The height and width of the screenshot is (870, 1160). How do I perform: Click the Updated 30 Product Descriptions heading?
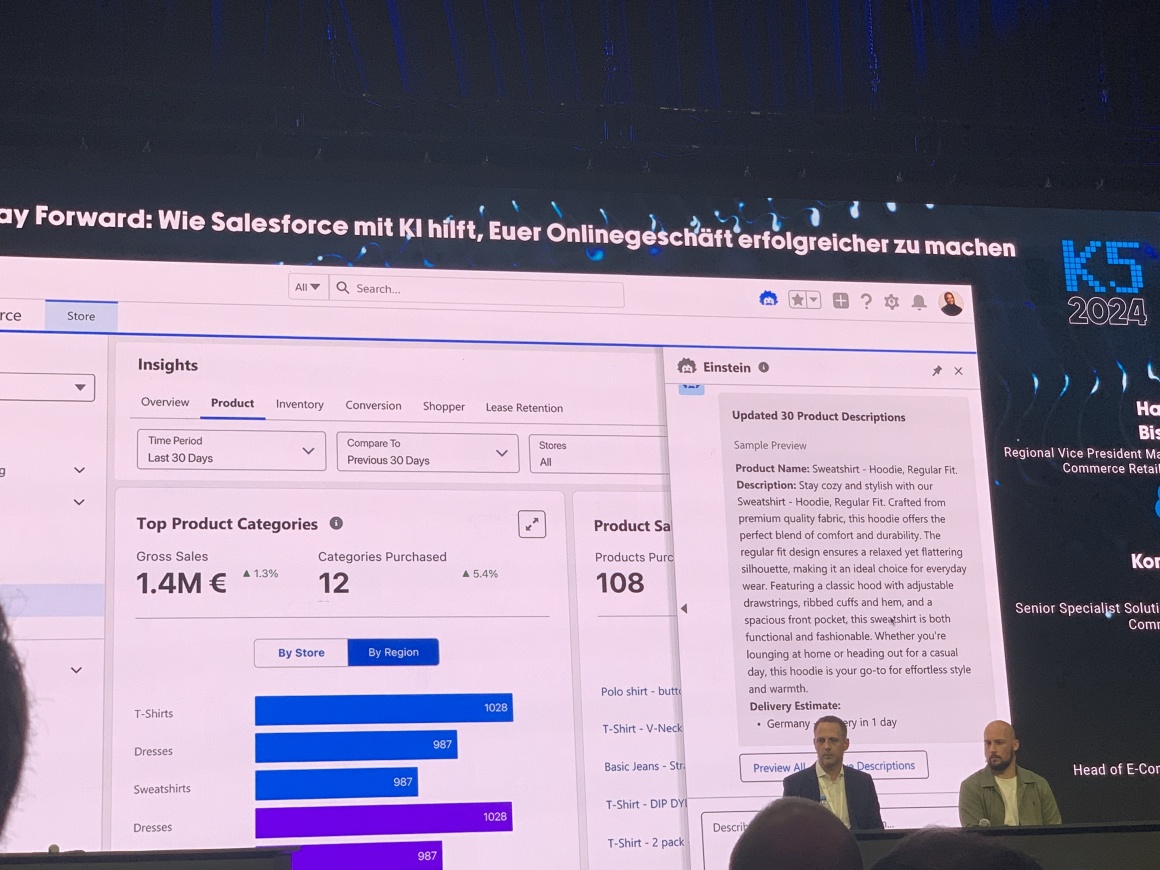click(818, 417)
